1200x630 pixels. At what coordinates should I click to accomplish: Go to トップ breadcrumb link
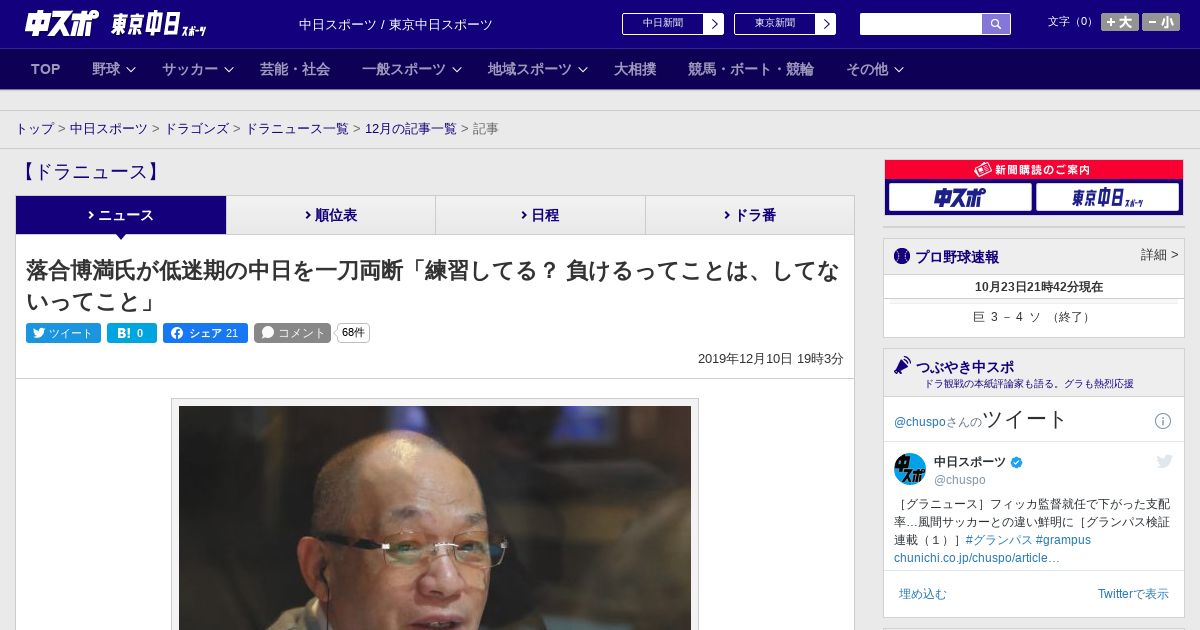click(34, 129)
